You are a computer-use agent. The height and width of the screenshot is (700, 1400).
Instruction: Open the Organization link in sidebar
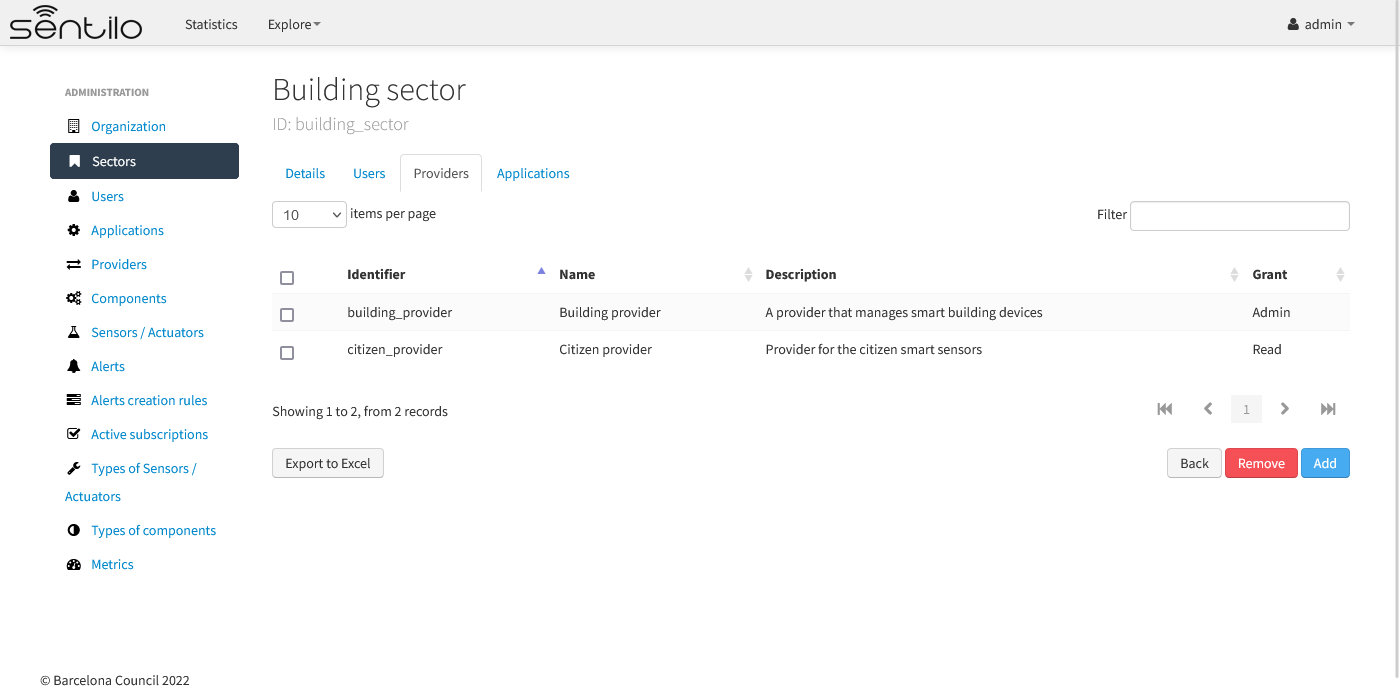click(x=128, y=126)
